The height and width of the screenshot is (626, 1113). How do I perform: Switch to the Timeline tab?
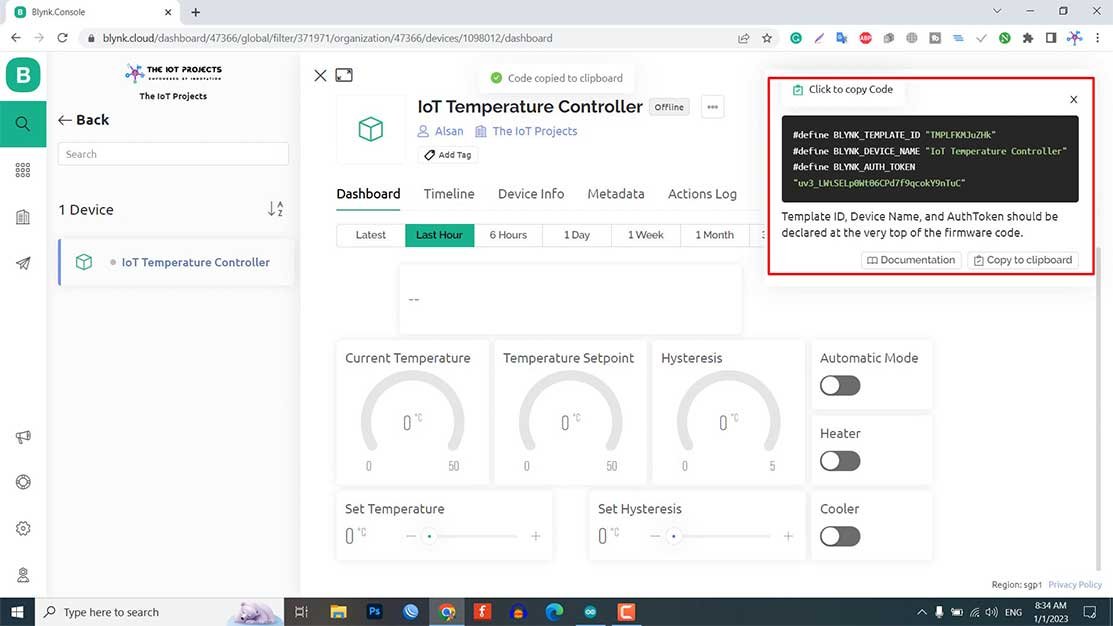(x=448, y=193)
